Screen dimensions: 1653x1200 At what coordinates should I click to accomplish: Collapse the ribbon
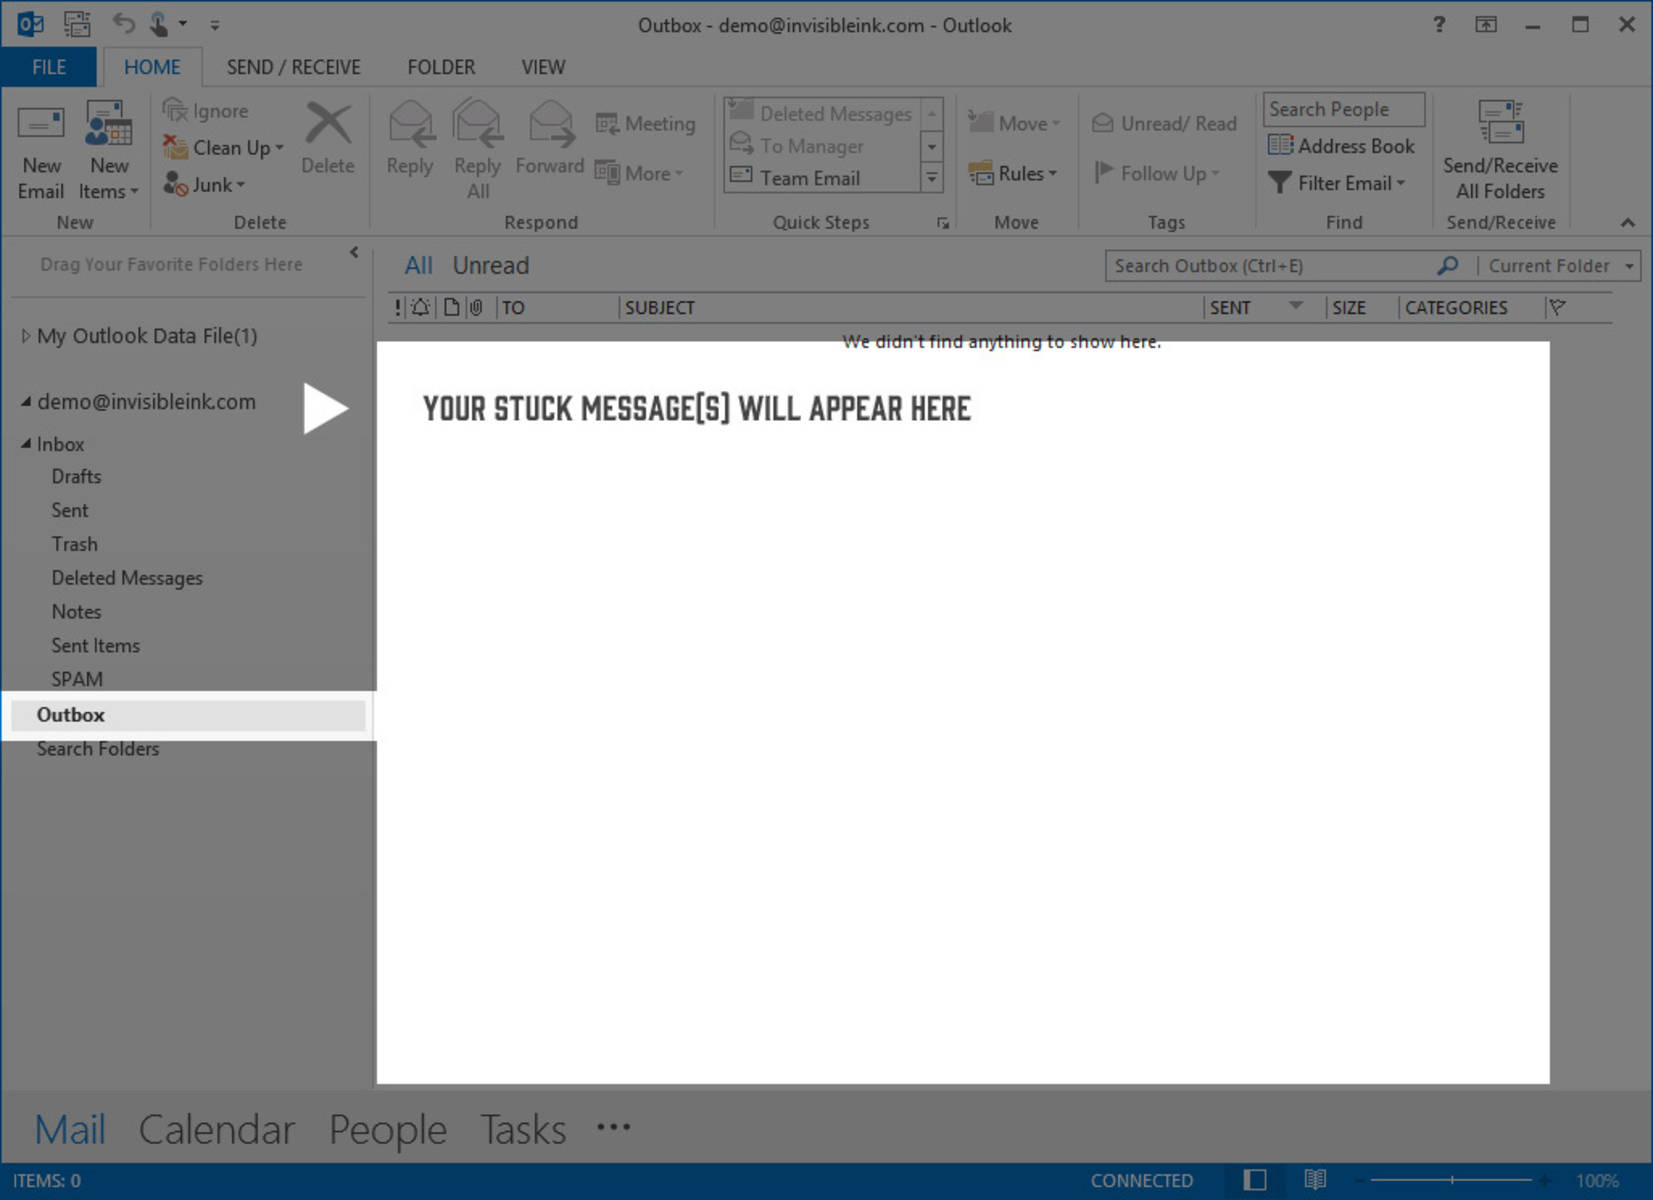pyautogui.click(x=1628, y=222)
